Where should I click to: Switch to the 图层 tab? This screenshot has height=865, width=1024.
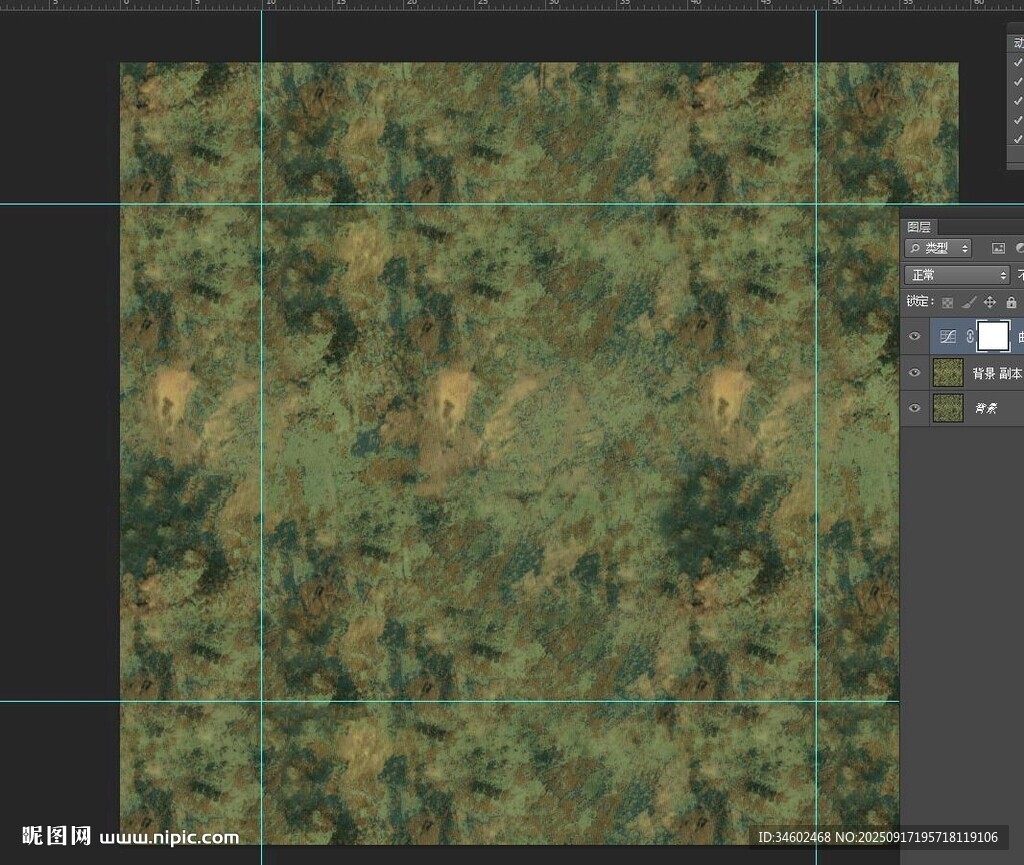point(918,227)
